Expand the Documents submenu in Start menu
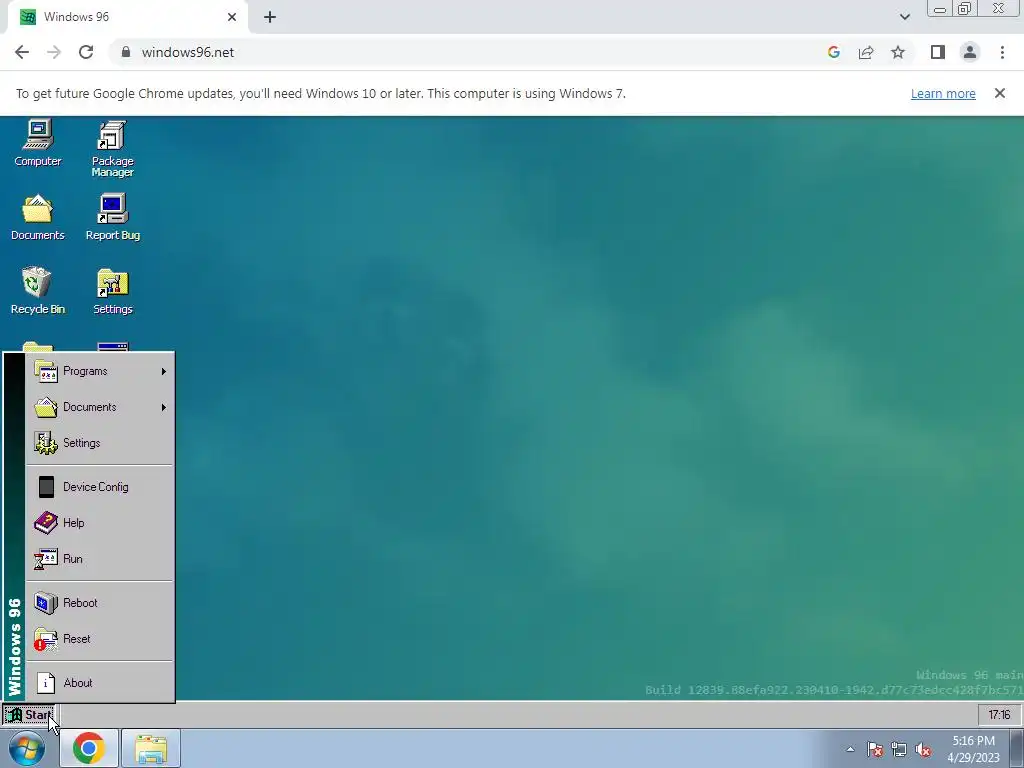 pyautogui.click(x=100, y=407)
